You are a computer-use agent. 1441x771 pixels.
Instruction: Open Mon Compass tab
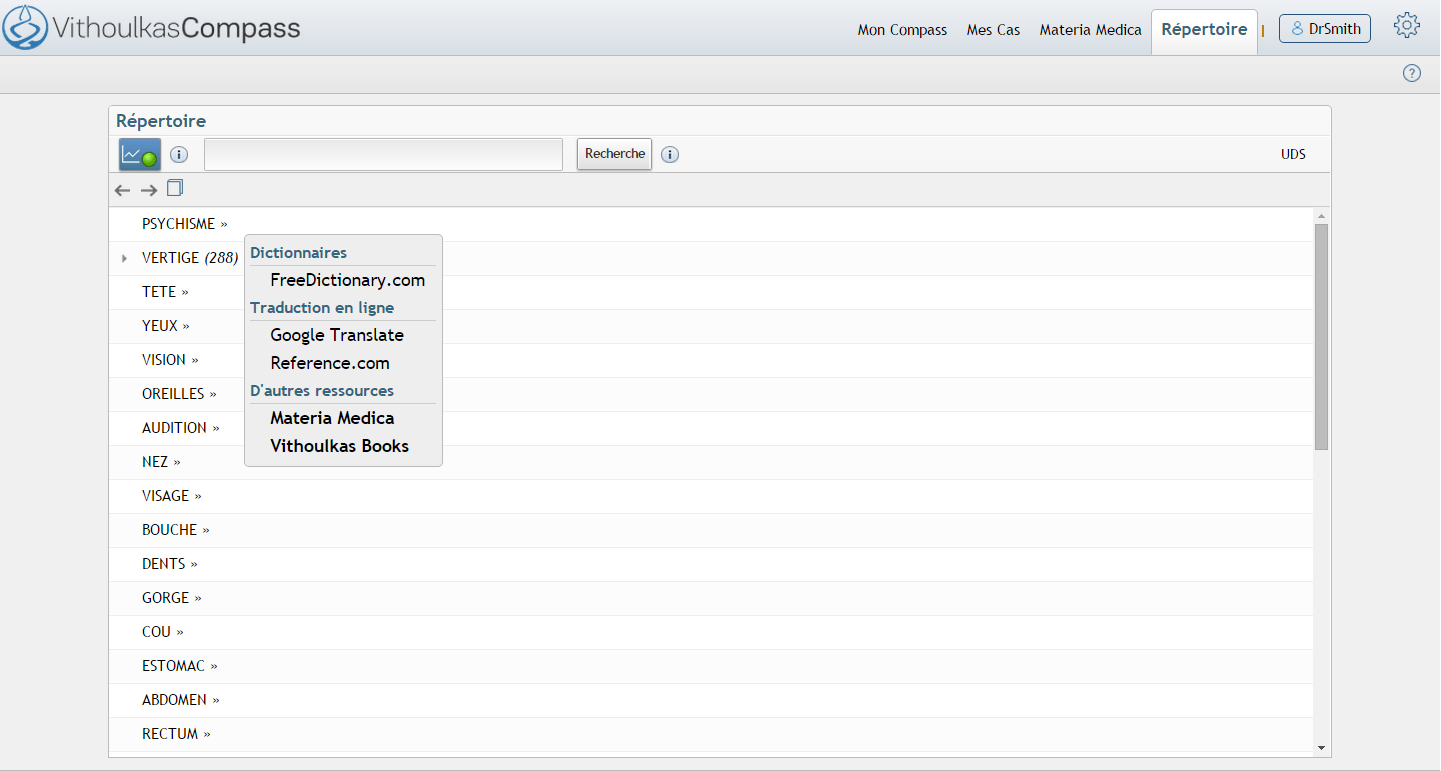pos(902,30)
